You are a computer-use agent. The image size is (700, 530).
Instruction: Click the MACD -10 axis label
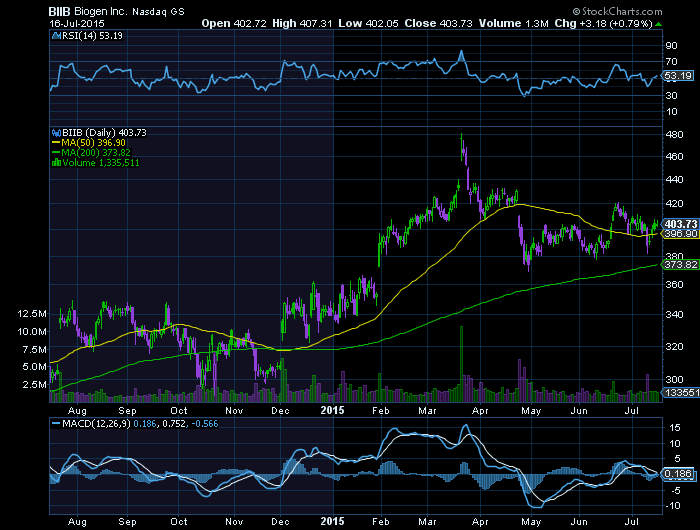[673, 506]
